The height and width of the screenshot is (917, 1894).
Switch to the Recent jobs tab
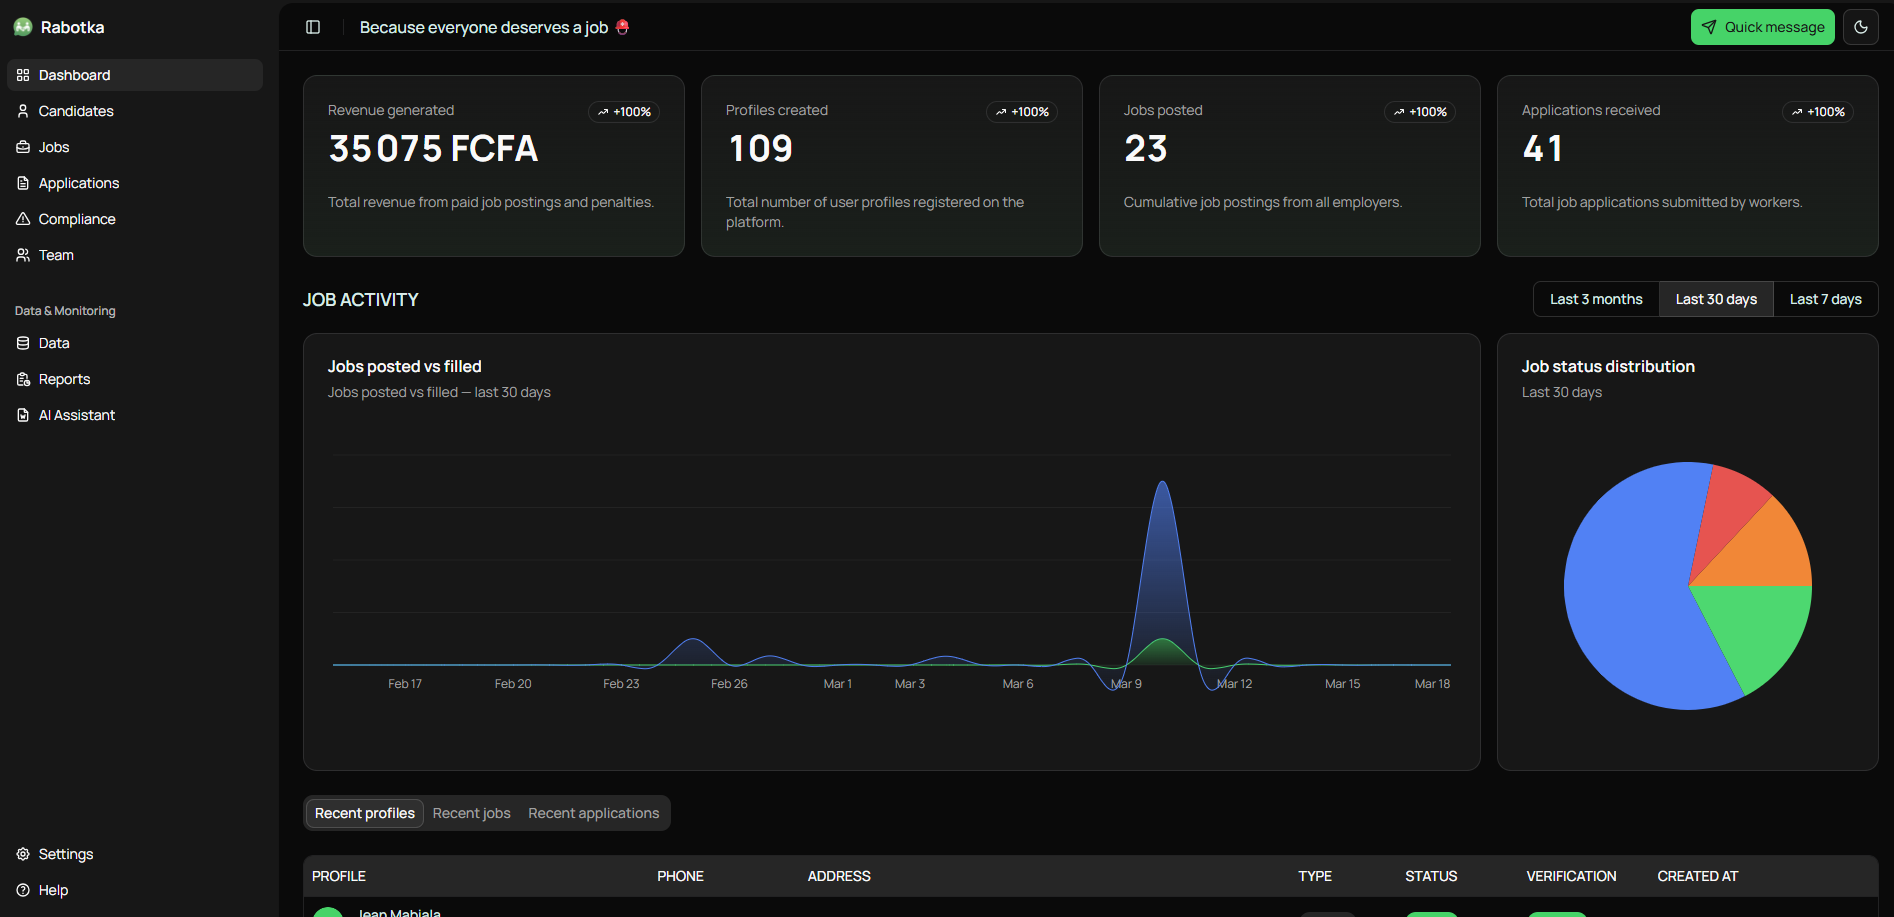coord(471,813)
